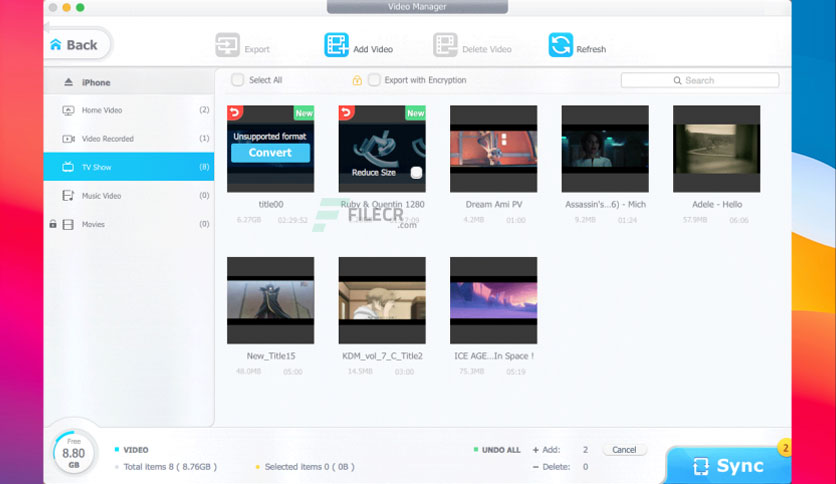This screenshot has width=836, height=484.
Task: Click the lock icon beside Movies
Action: (53, 224)
